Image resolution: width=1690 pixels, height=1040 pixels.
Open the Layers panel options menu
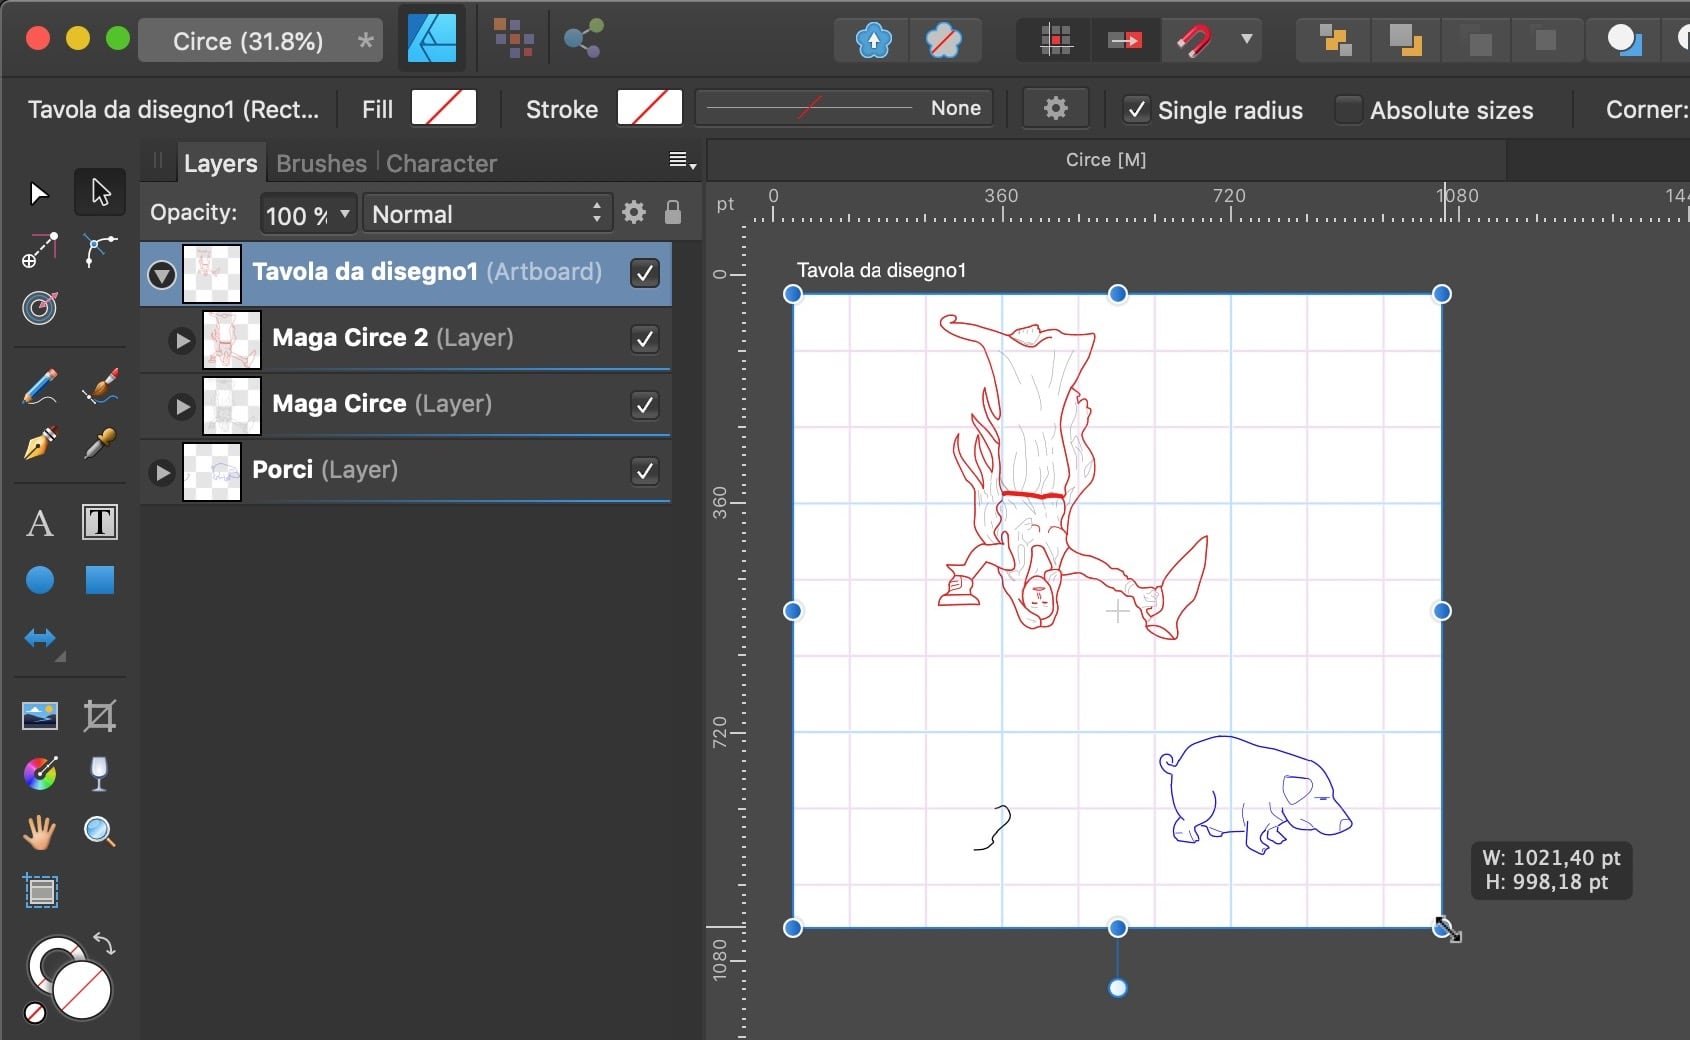click(x=682, y=160)
